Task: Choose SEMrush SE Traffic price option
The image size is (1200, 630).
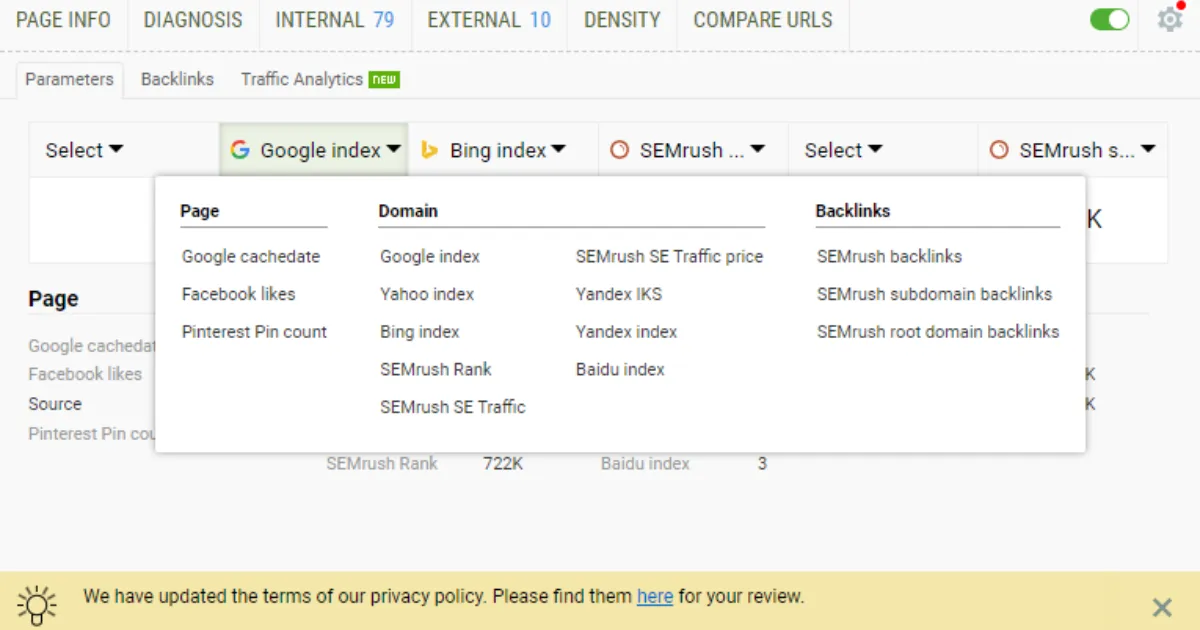Action: coord(669,256)
